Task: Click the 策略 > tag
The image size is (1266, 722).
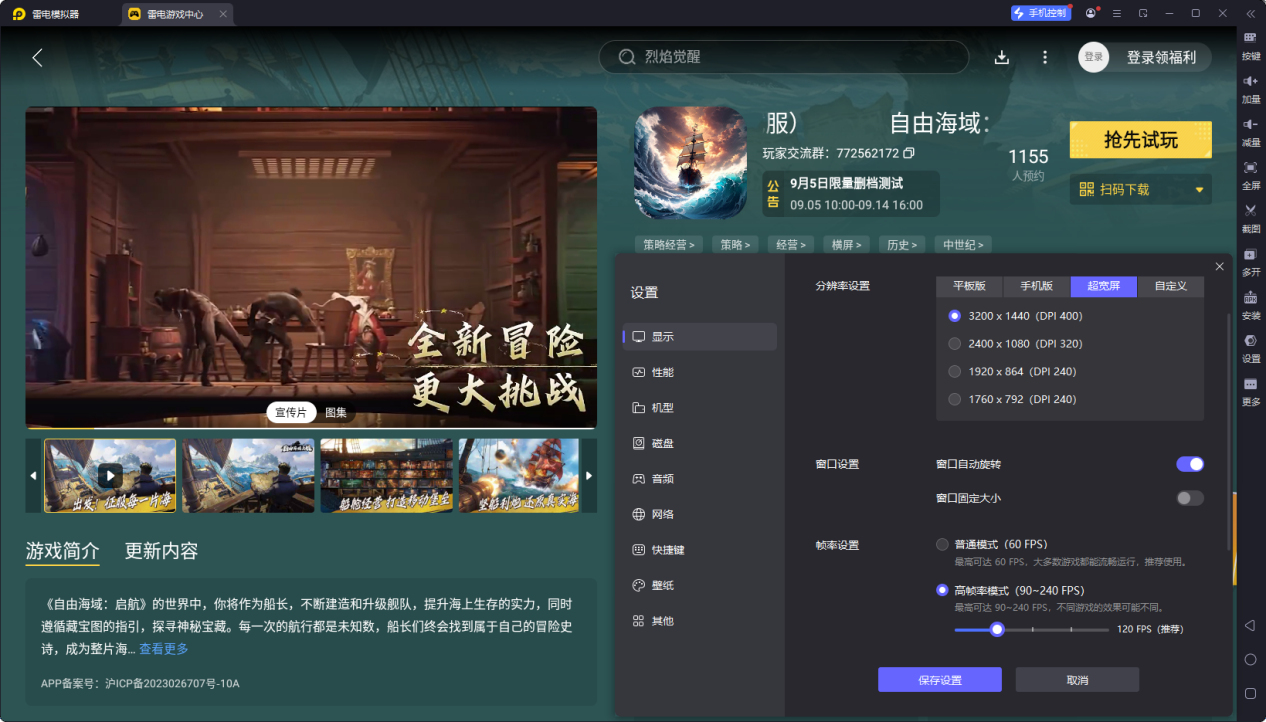Action: [735, 244]
